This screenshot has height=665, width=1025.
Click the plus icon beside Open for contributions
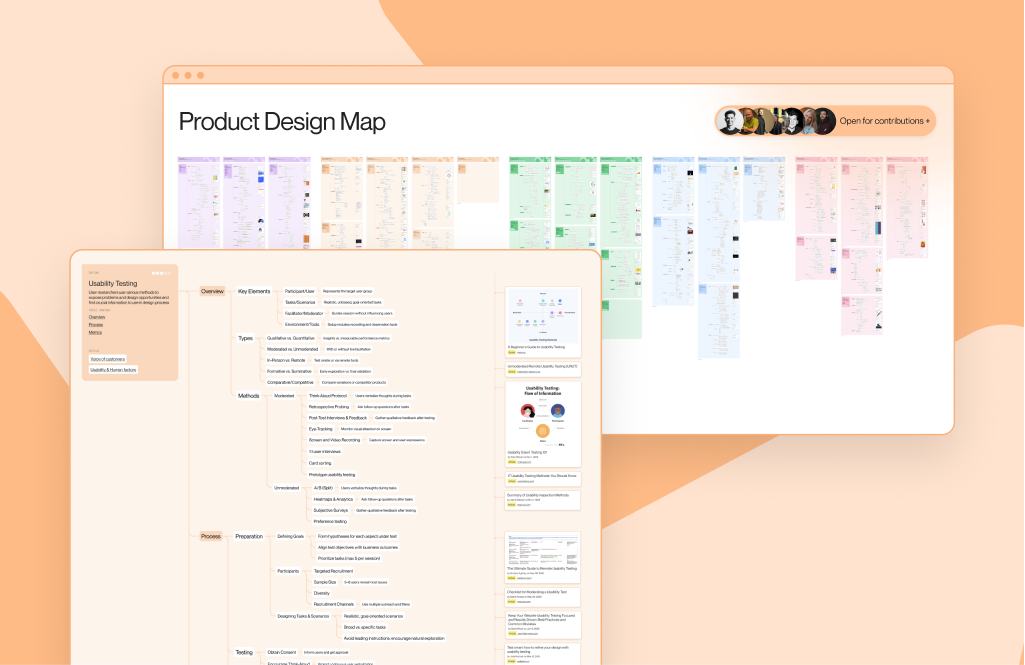928,120
